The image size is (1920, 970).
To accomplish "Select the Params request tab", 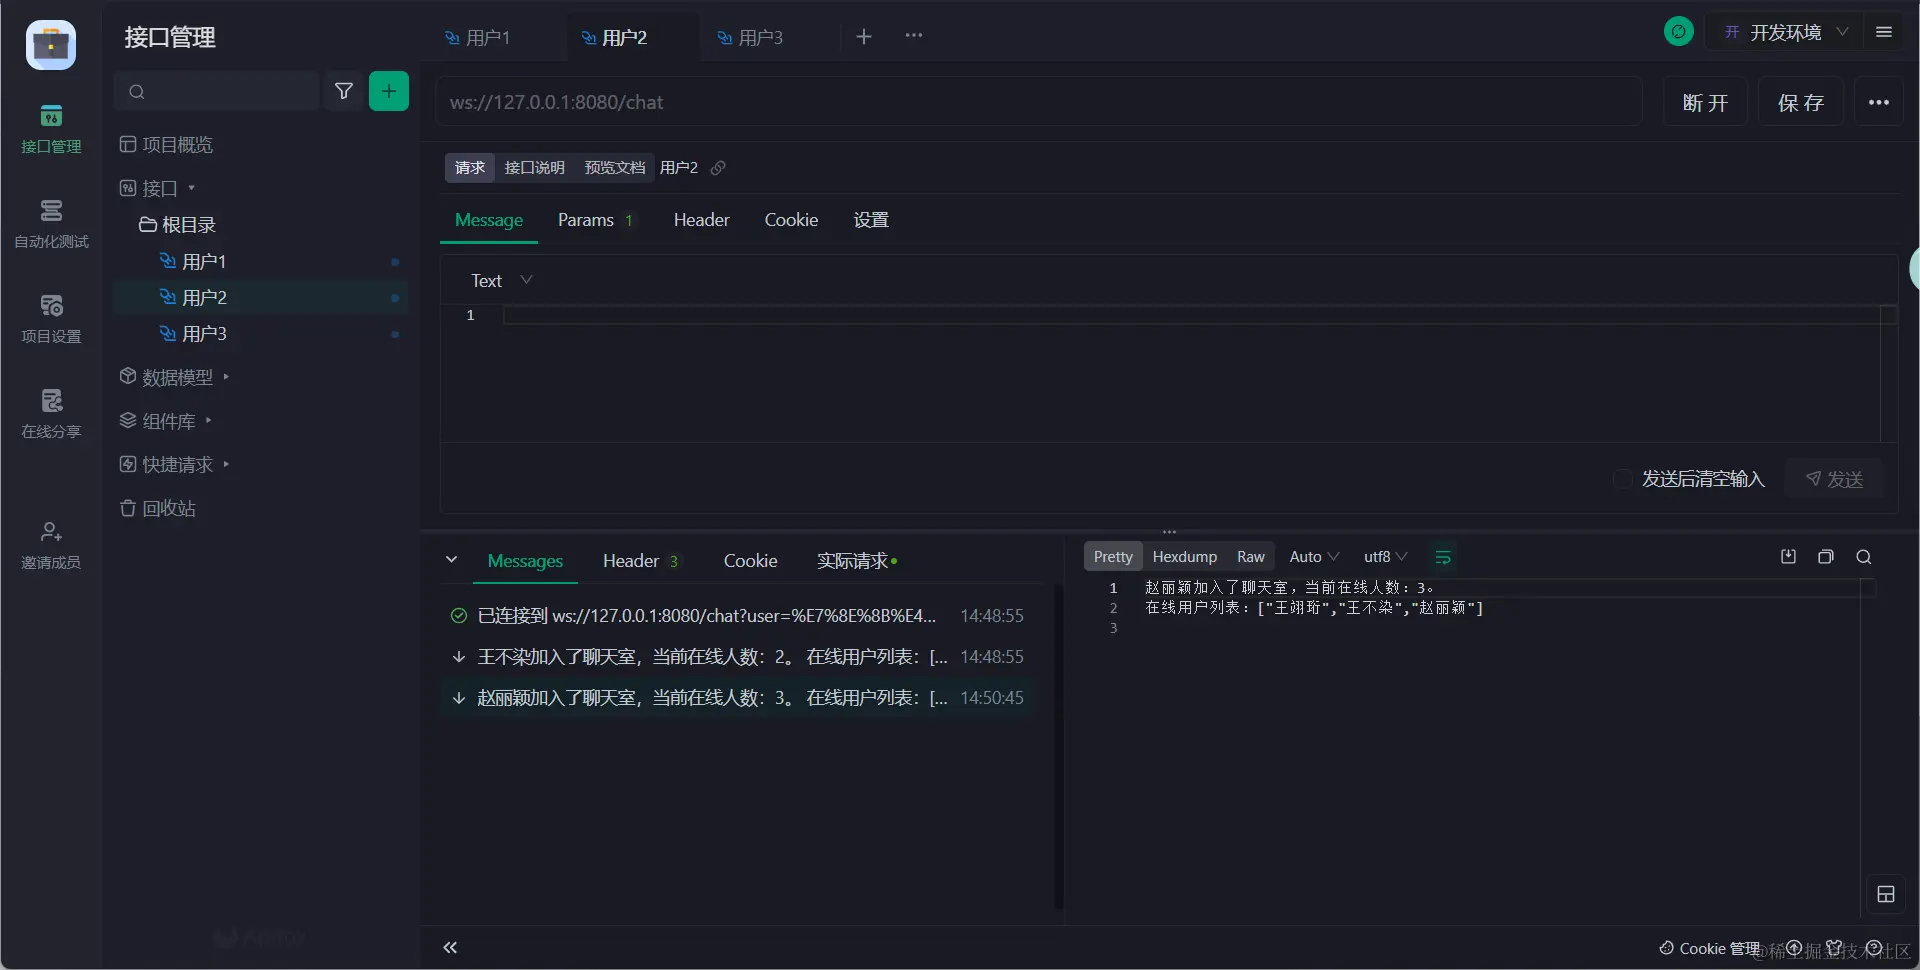I will [x=595, y=220].
